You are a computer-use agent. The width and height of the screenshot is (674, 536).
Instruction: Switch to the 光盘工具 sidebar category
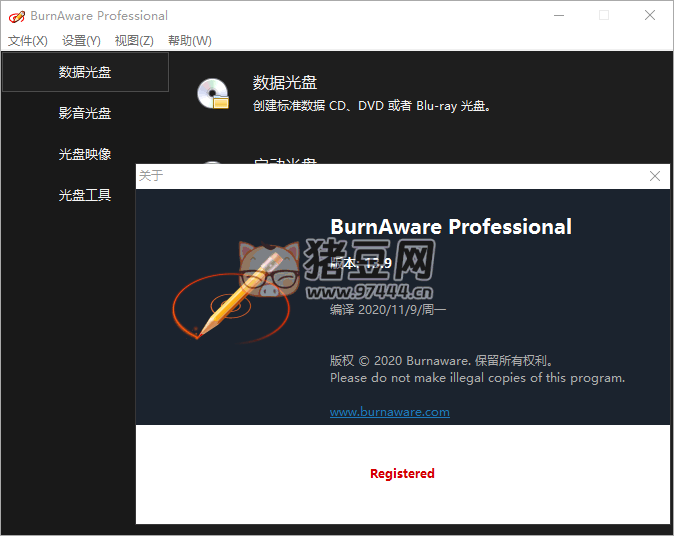[85, 195]
